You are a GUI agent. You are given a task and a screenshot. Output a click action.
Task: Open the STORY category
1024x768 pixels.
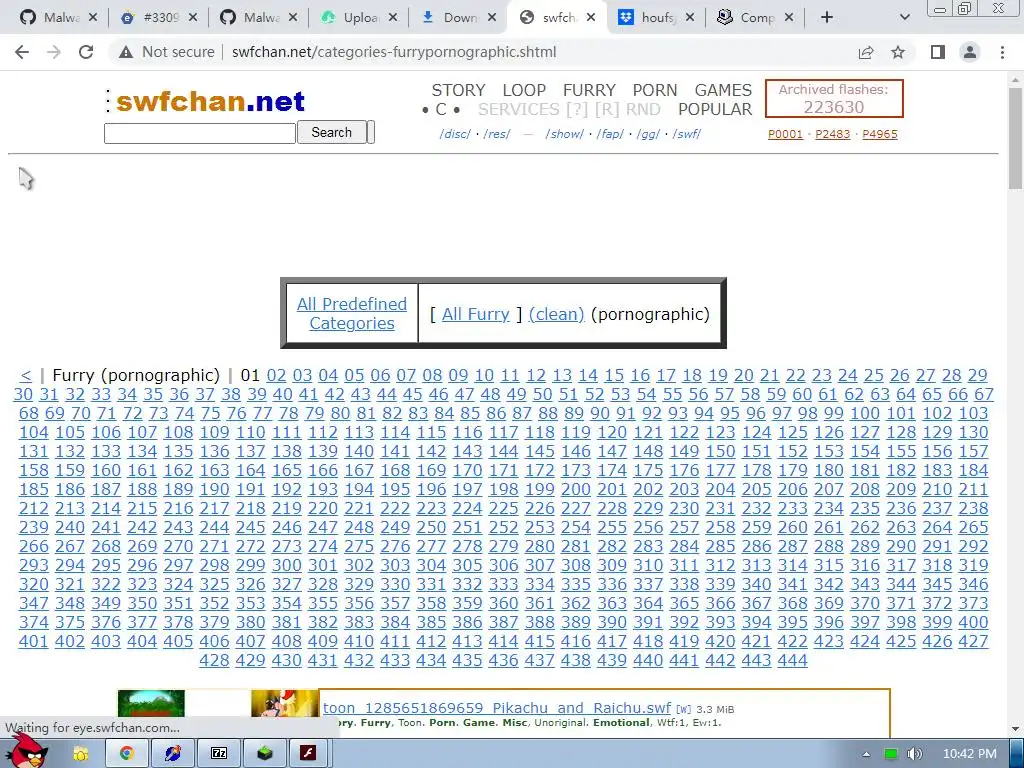(x=458, y=90)
